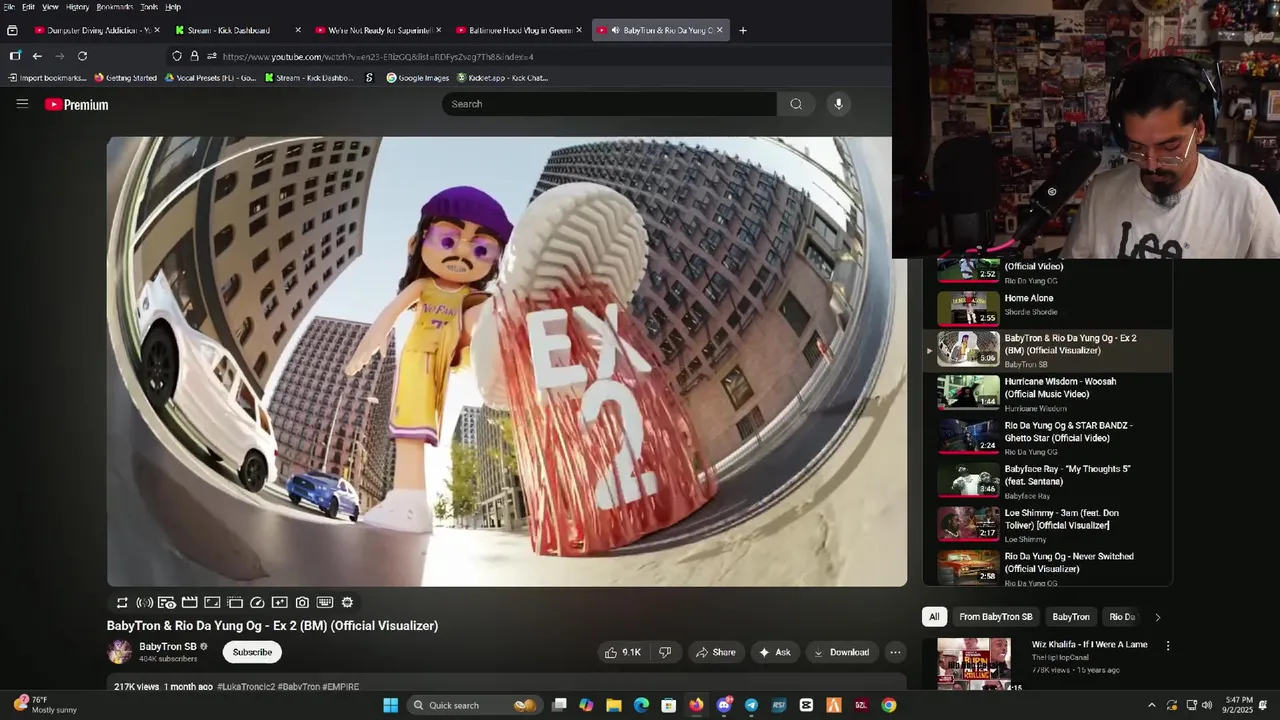Select the All filter chip
The image size is (1280, 720).
[934, 617]
